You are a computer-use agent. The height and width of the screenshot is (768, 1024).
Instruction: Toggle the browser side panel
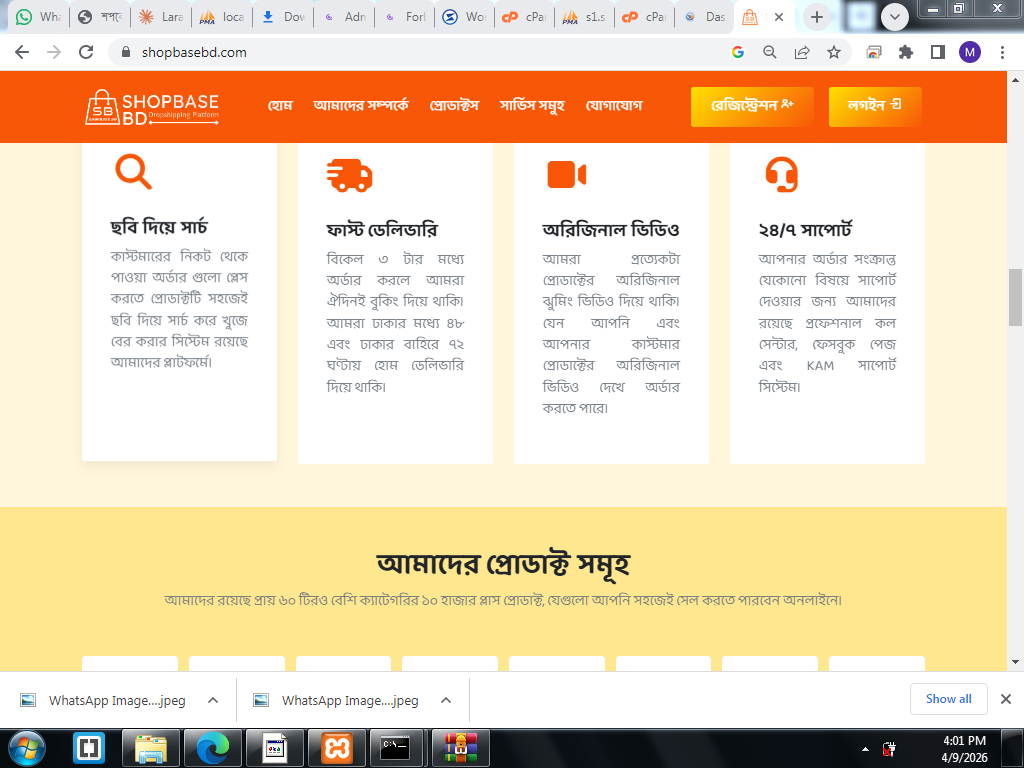938,52
